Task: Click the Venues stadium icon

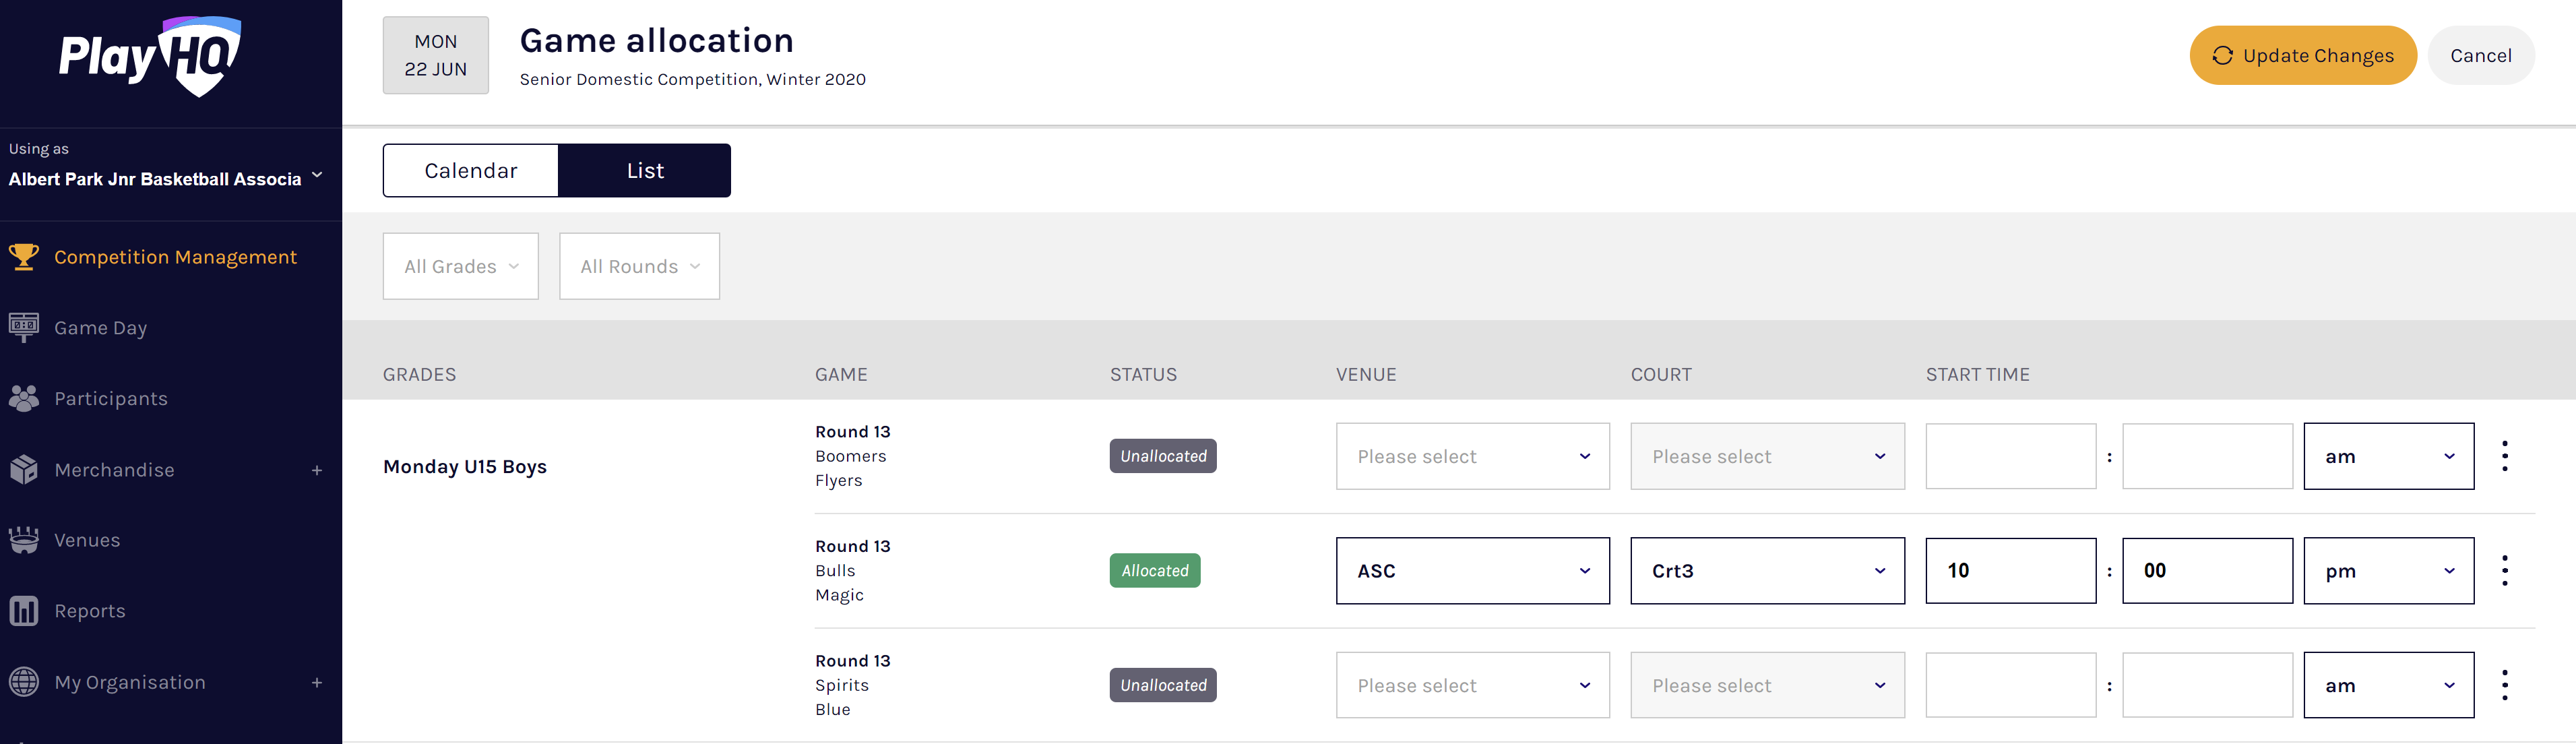Action: pyautogui.click(x=24, y=540)
